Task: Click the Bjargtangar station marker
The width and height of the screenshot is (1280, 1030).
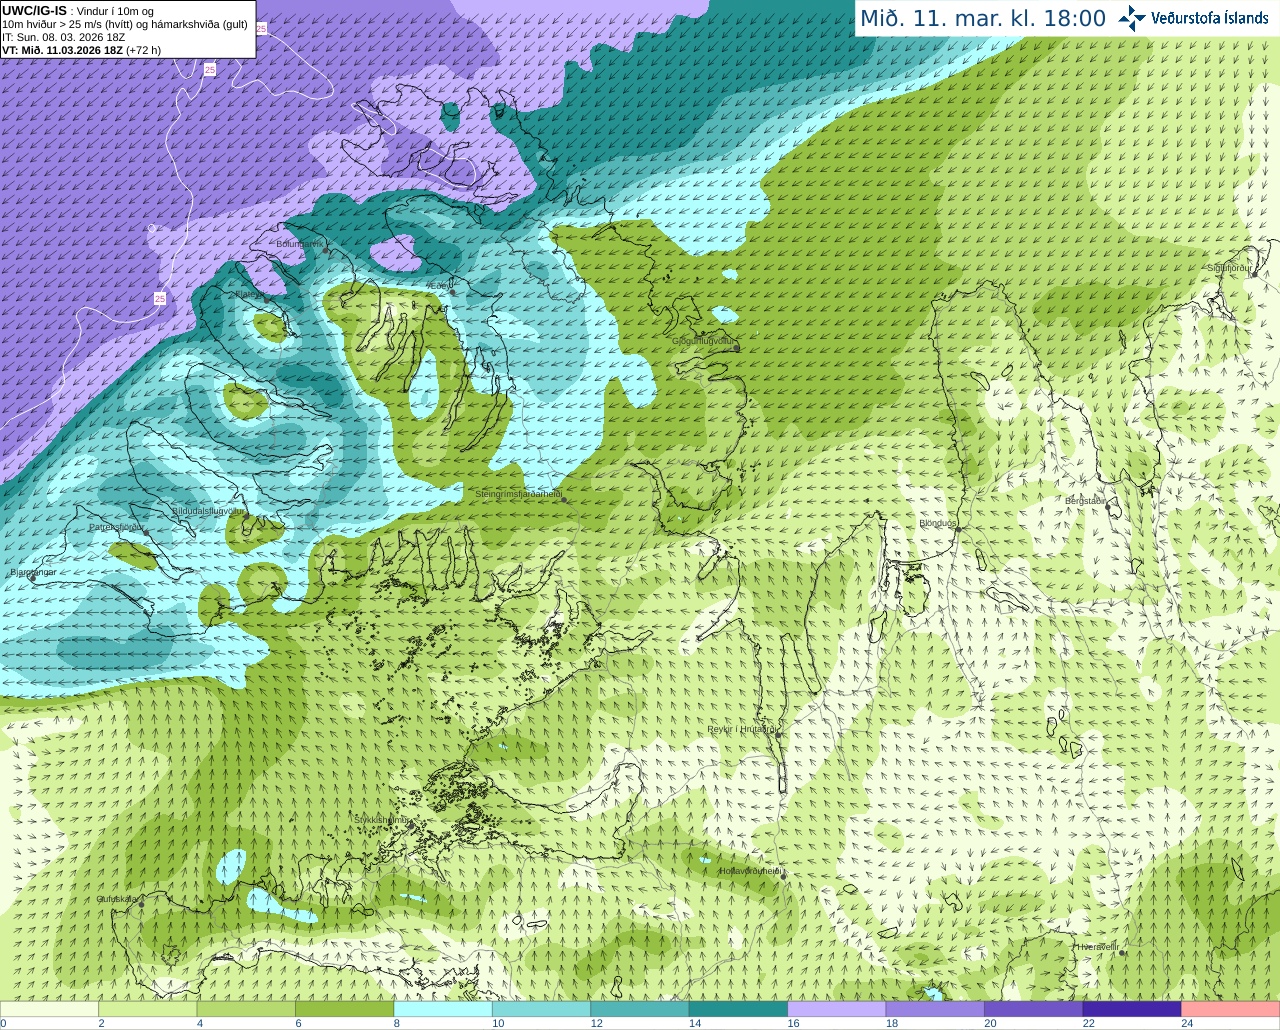Action: coord(32,578)
